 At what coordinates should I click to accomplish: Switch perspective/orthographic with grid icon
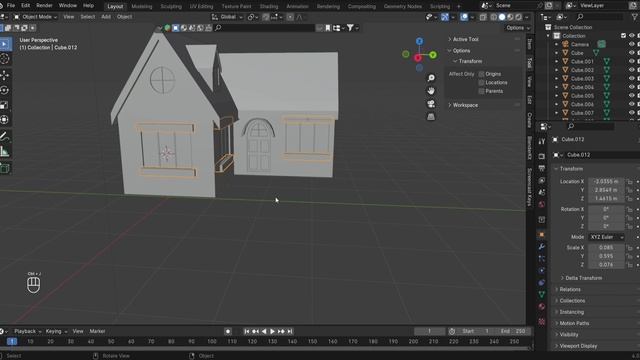pyautogui.click(x=431, y=117)
